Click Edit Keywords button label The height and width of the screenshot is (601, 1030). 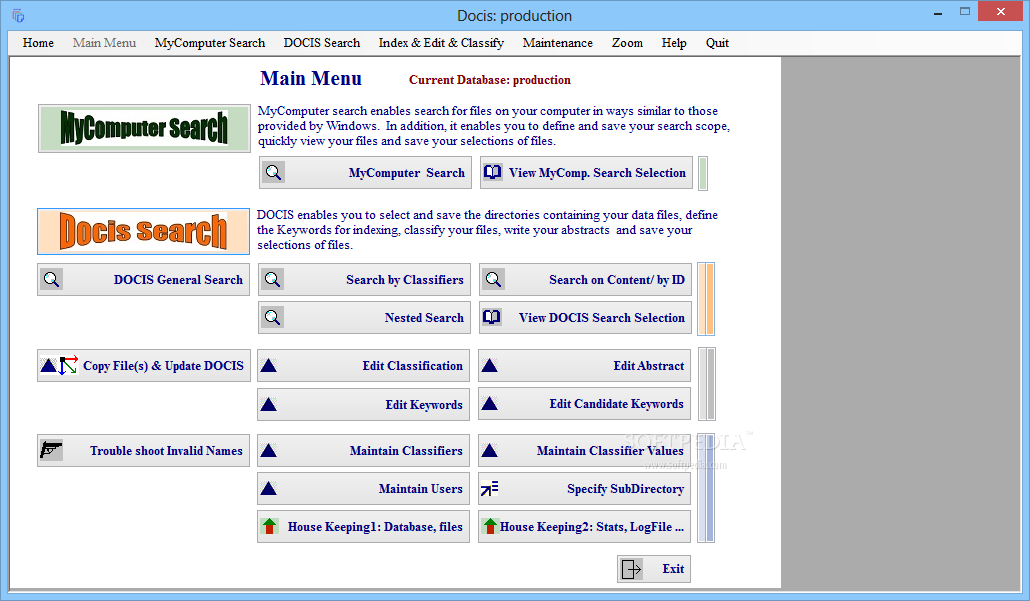424,405
